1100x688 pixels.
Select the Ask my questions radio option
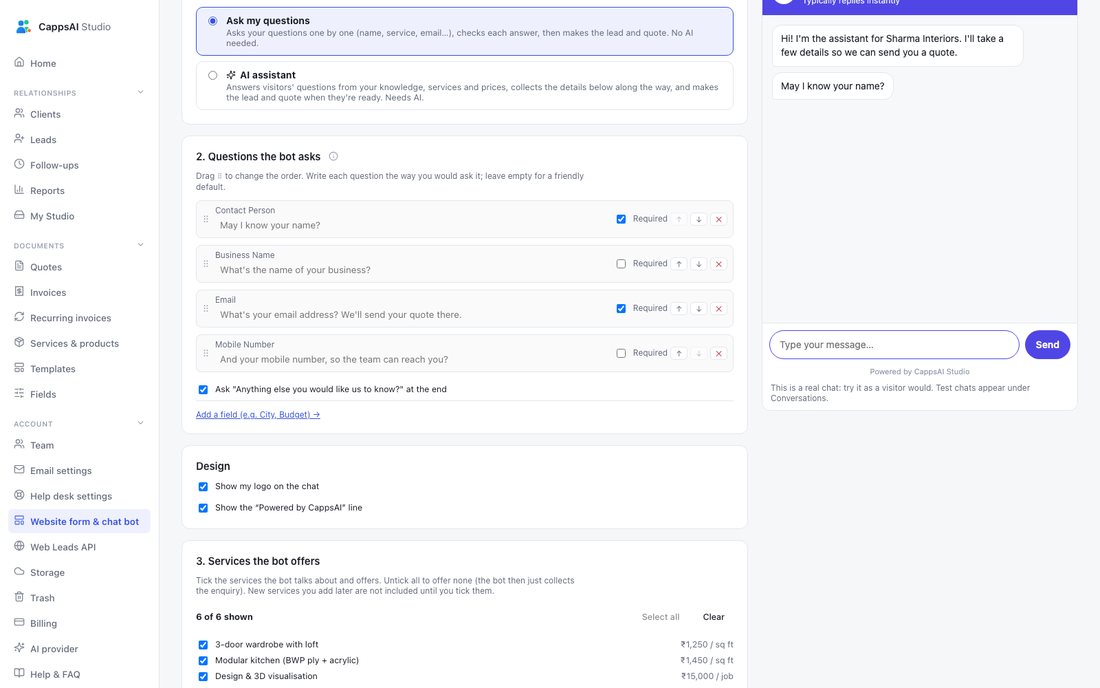(213, 21)
